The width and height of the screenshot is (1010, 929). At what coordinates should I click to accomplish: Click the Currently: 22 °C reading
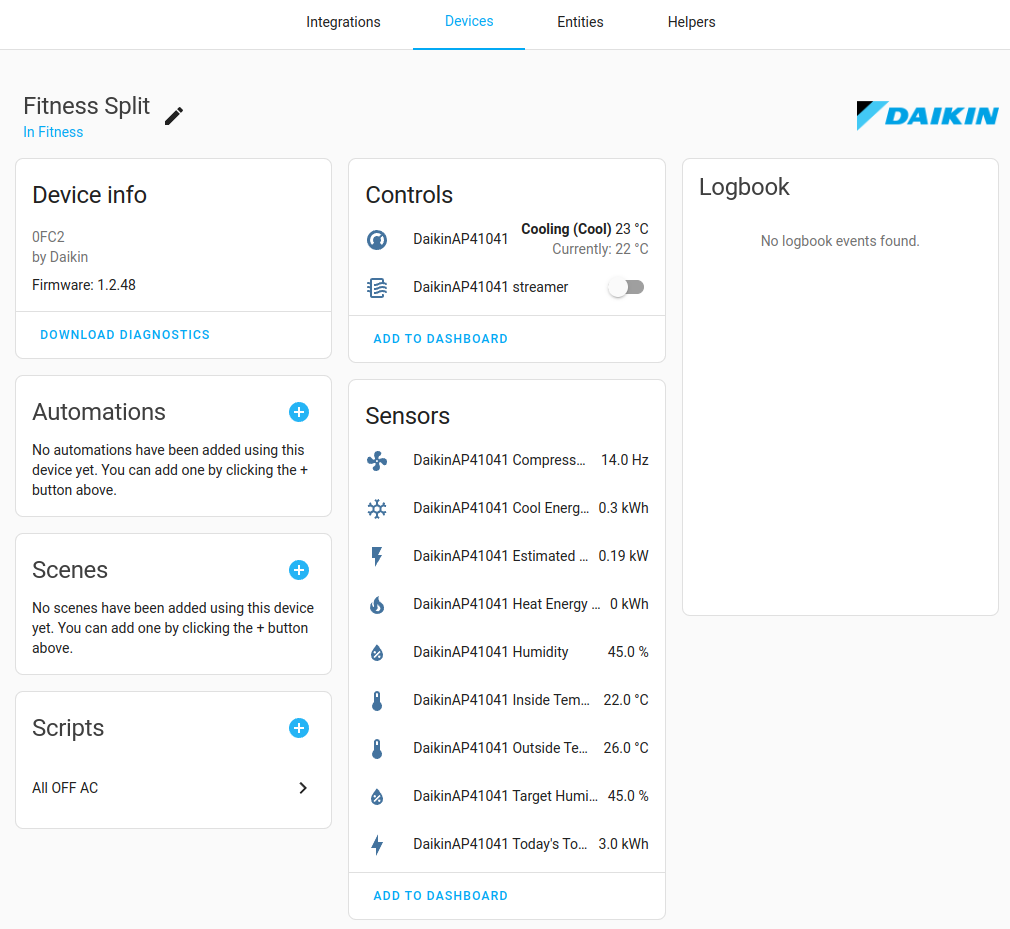pyautogui.click(x=600, y=249)
